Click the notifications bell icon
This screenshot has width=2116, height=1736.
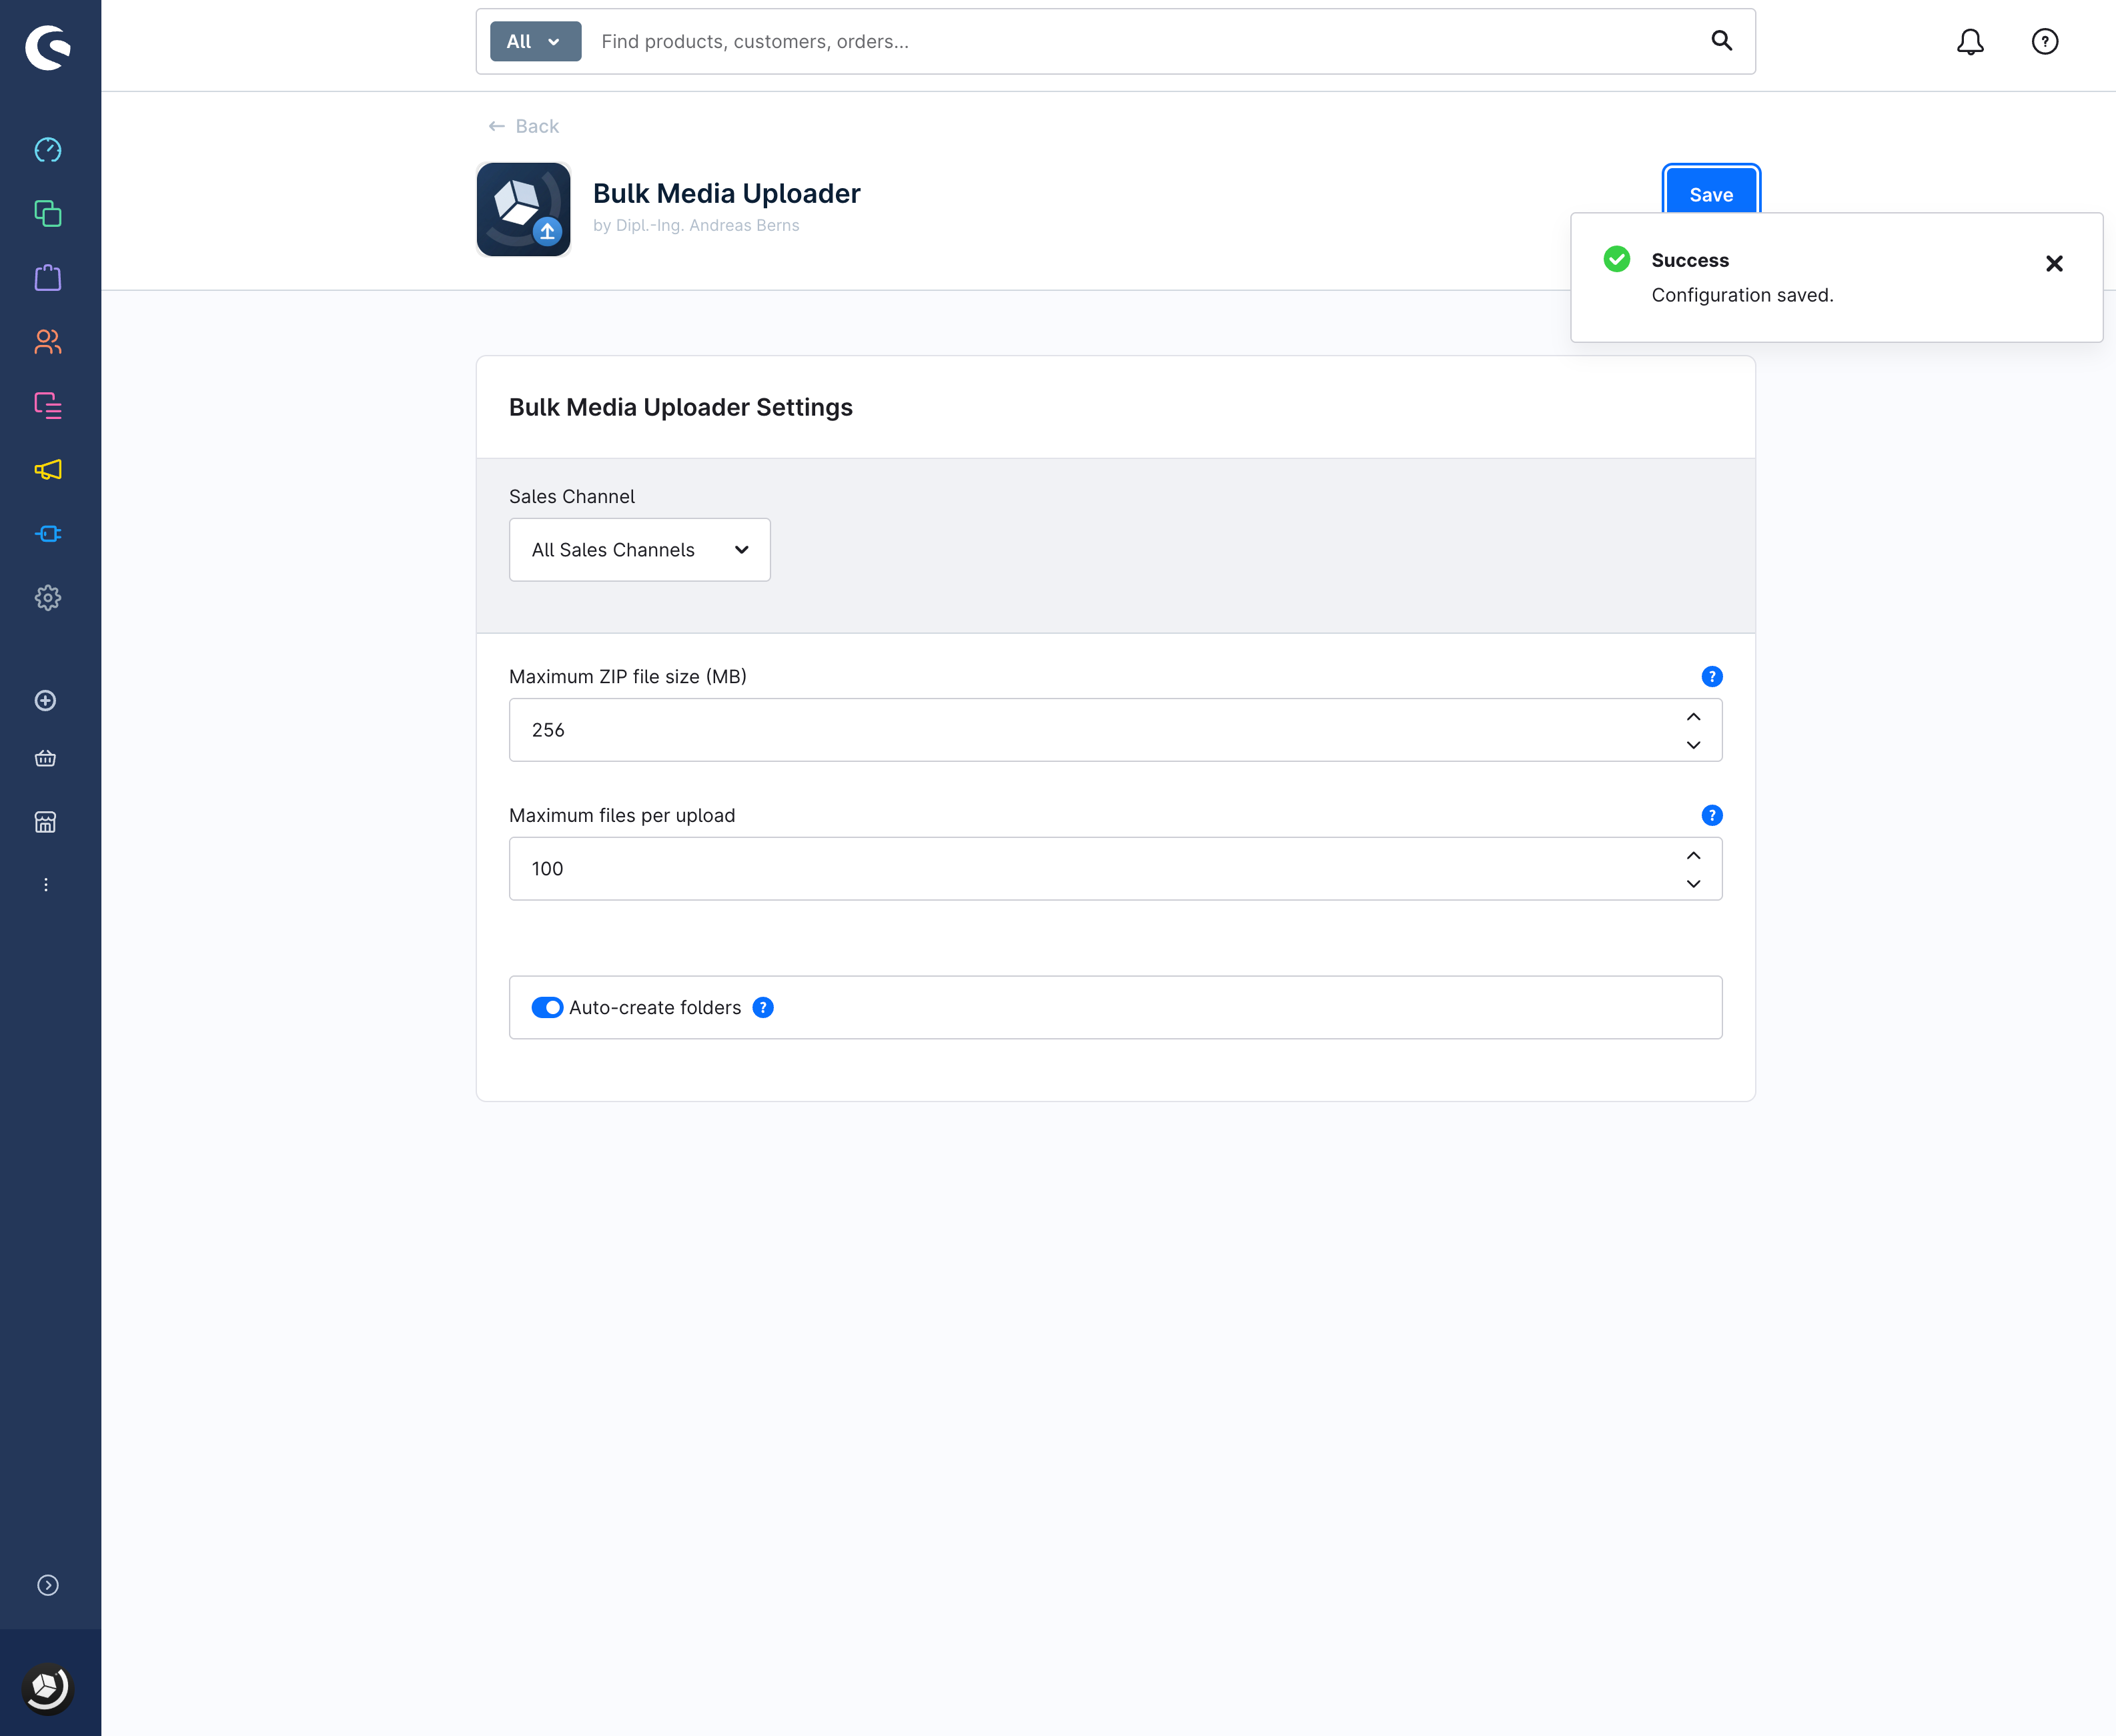[1970, 42]
